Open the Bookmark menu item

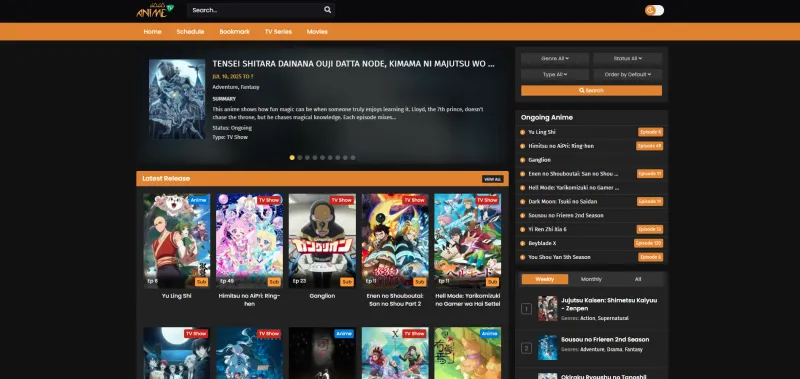tap(235, 32)
